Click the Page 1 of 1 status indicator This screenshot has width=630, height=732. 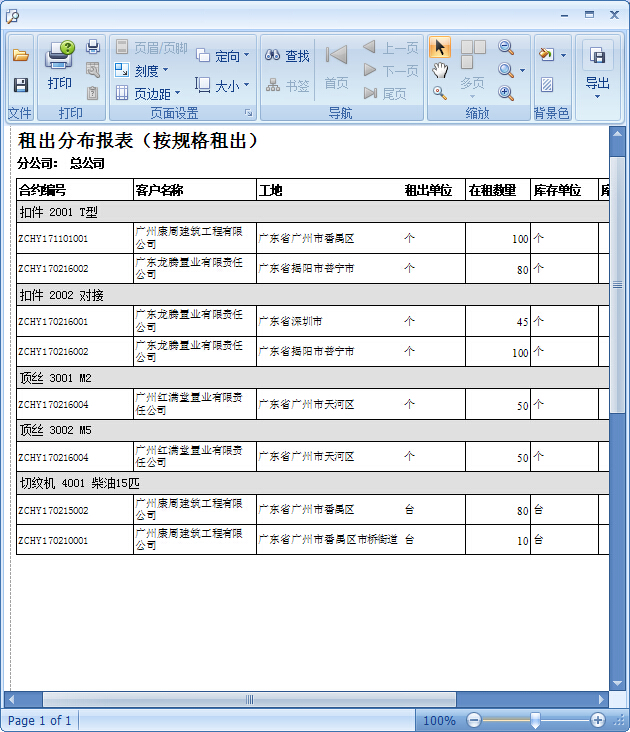tap(40, 720)
